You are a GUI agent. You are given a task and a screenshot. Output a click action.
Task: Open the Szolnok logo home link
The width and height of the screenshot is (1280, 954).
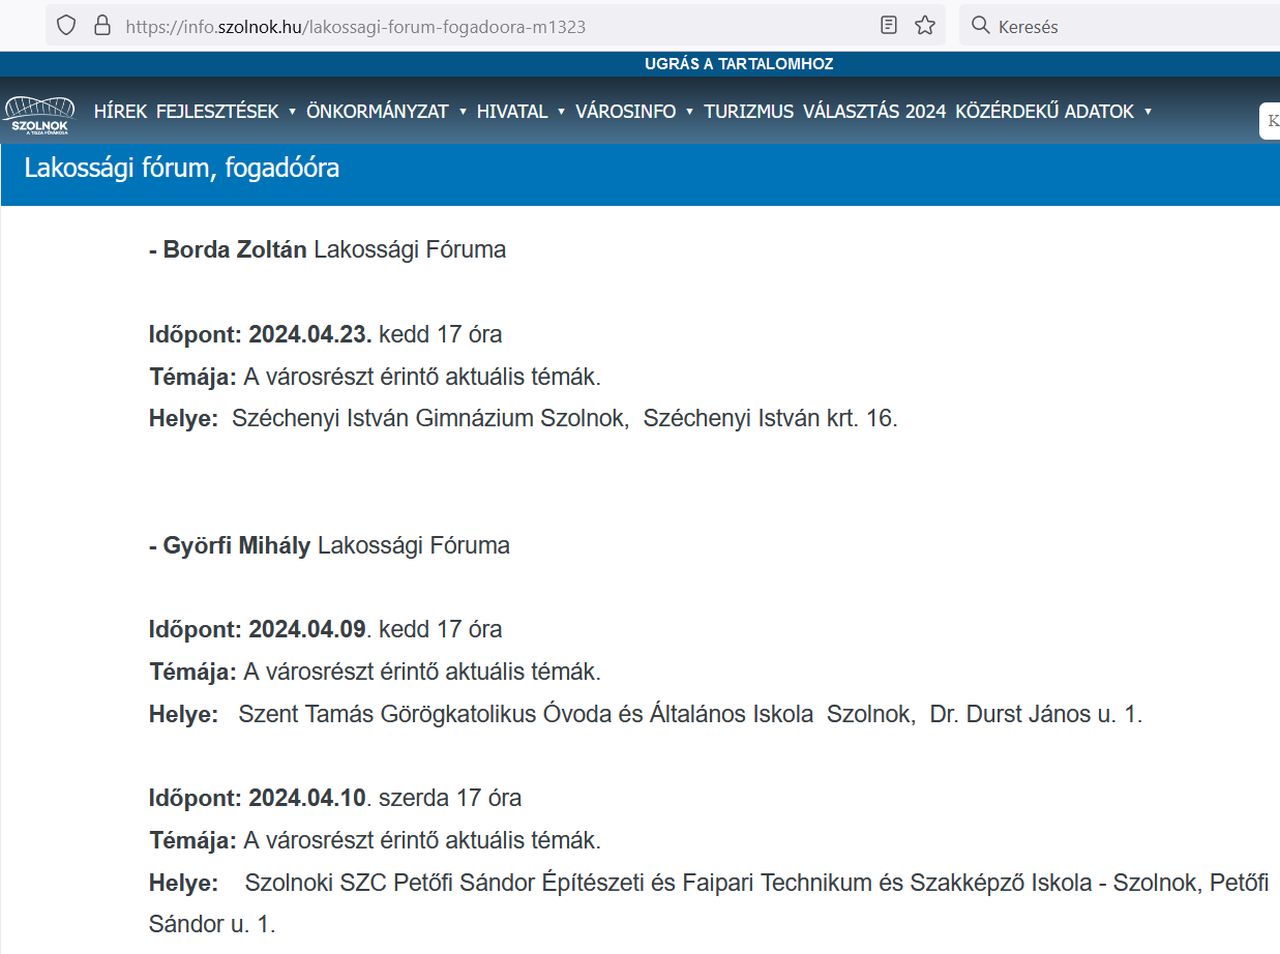(x=40, y=114)
